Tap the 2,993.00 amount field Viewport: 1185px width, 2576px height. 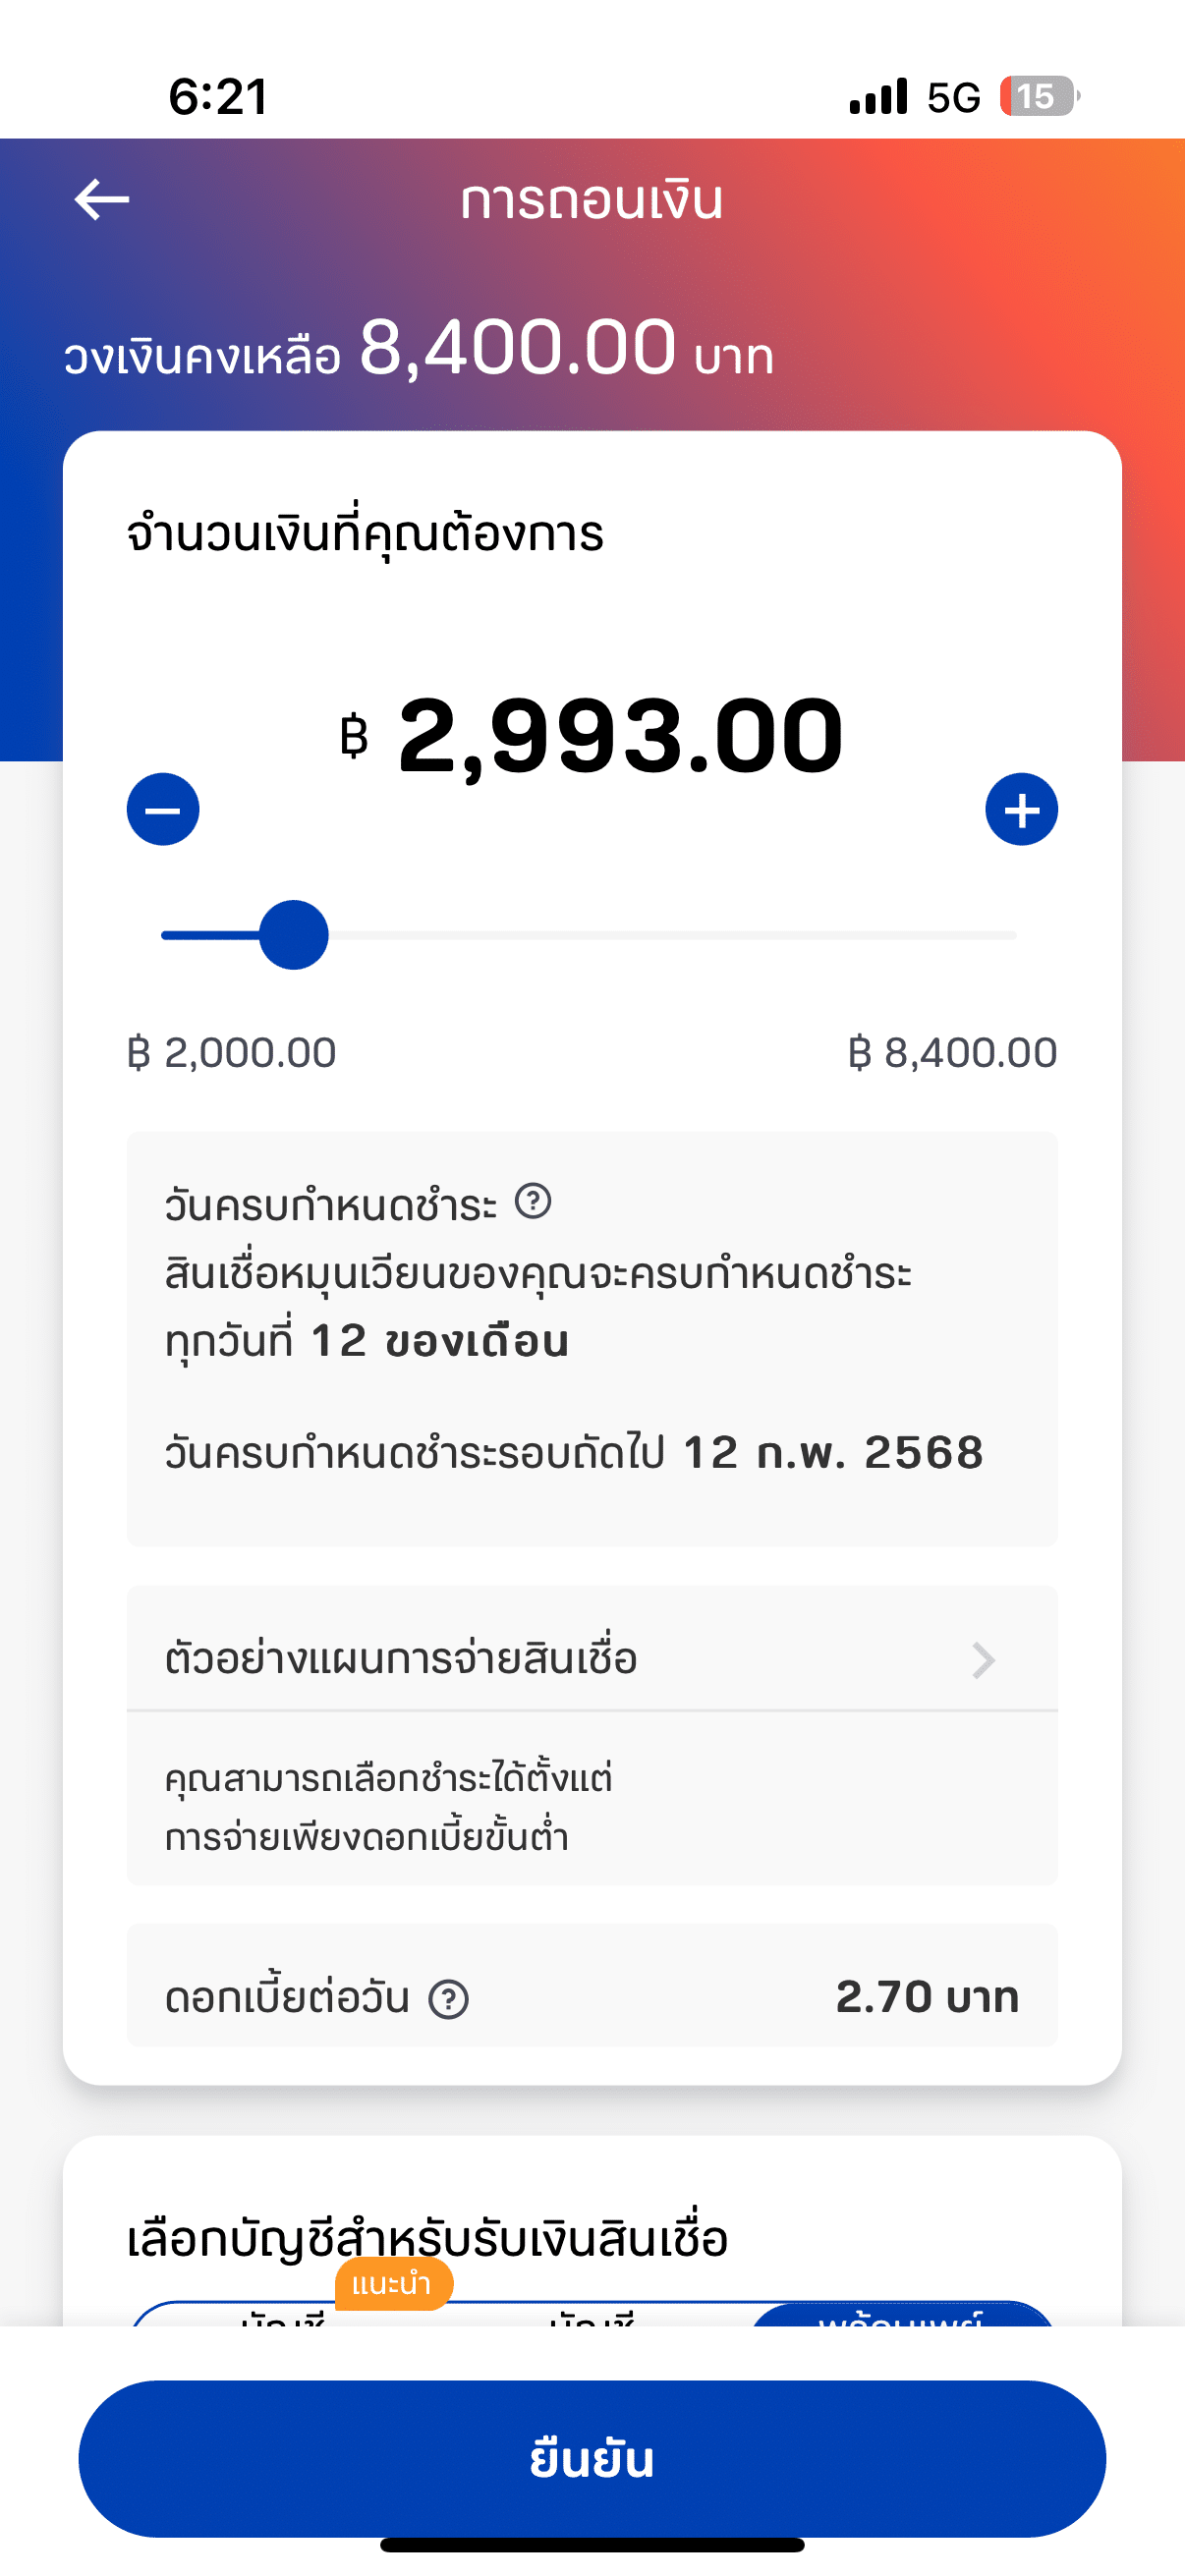pyautogui.click(x=620, y=737)
